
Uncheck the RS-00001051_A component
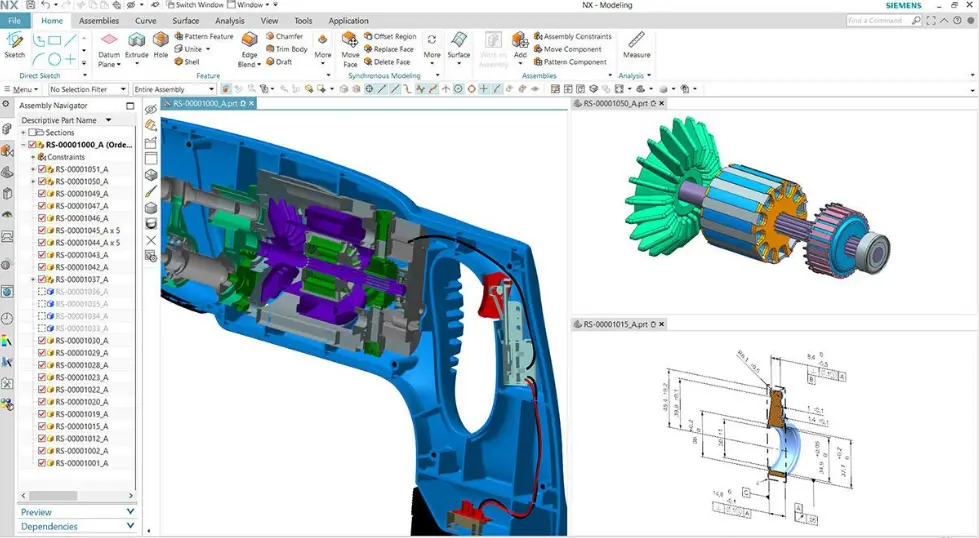42,169
